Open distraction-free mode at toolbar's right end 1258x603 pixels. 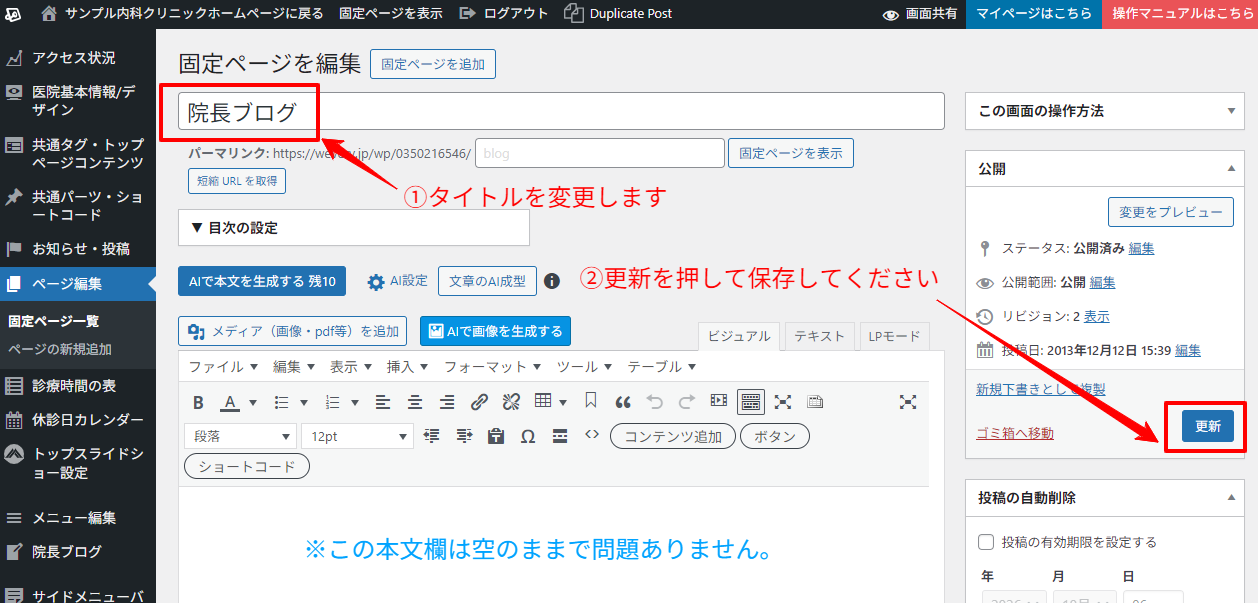point(908,402)
